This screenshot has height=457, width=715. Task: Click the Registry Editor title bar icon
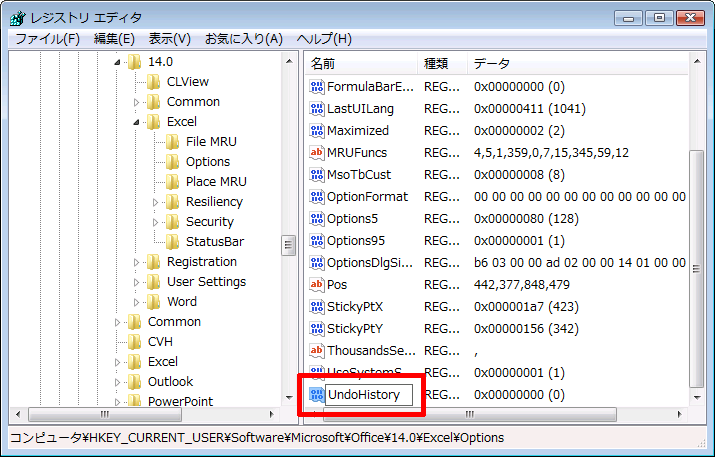click(18, 18)
